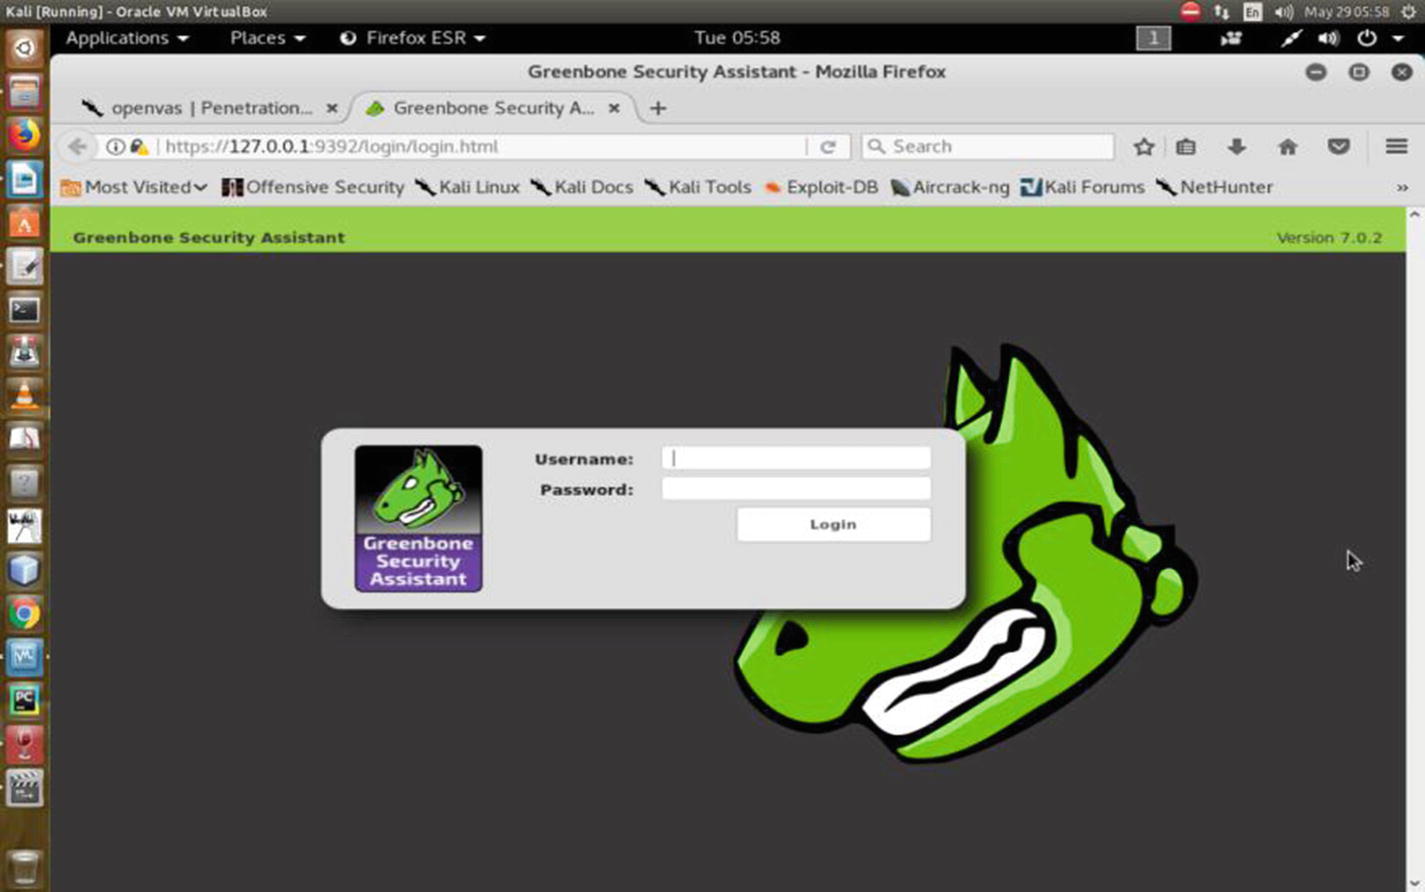Open the Firefox downloads arrow

[x=1237, y=147]
